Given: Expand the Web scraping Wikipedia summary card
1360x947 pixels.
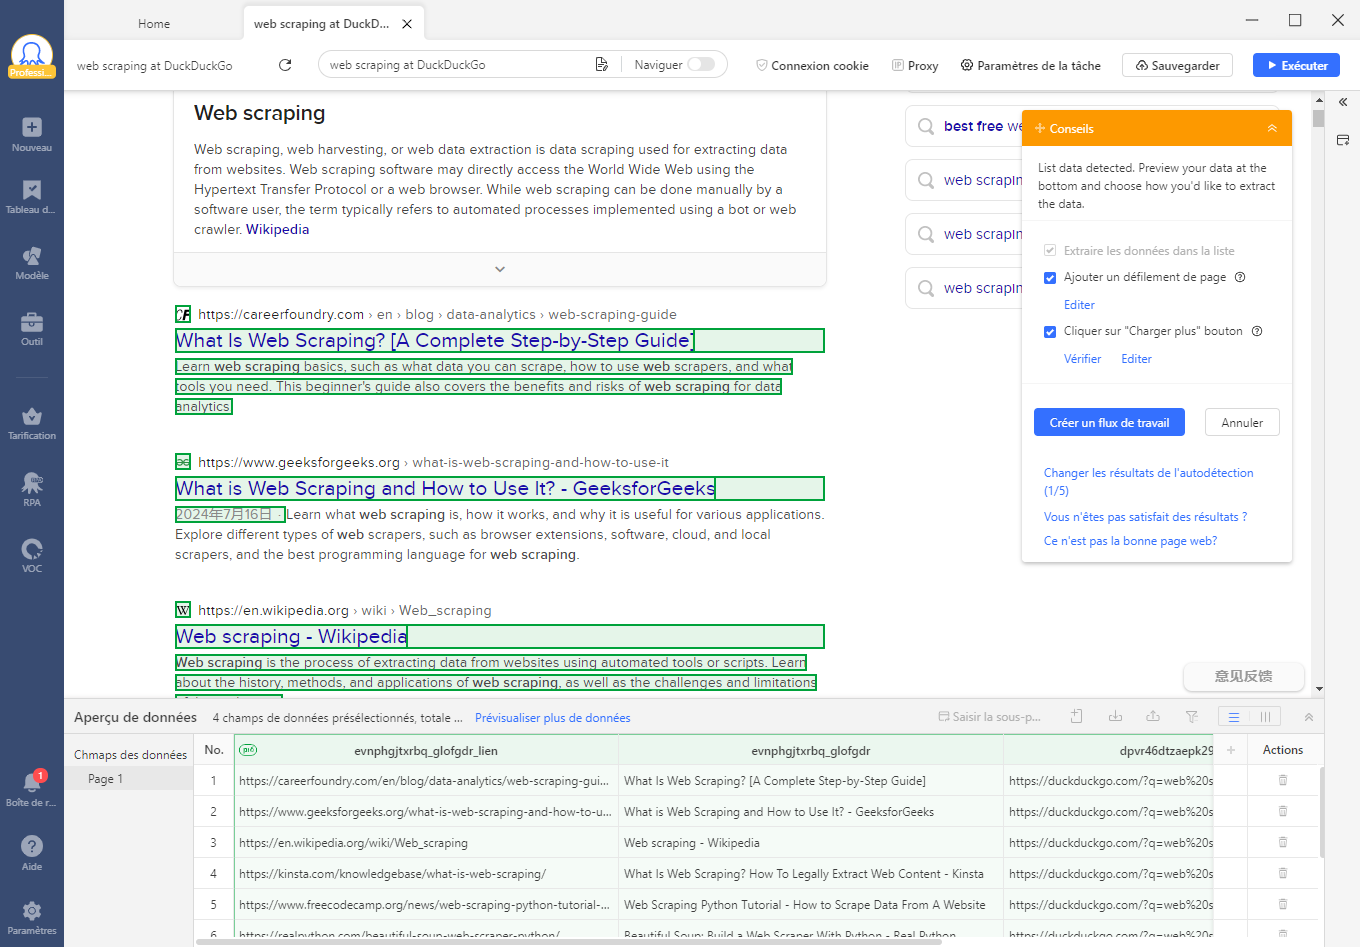Looking at the screenshot, I should point(500,269).
